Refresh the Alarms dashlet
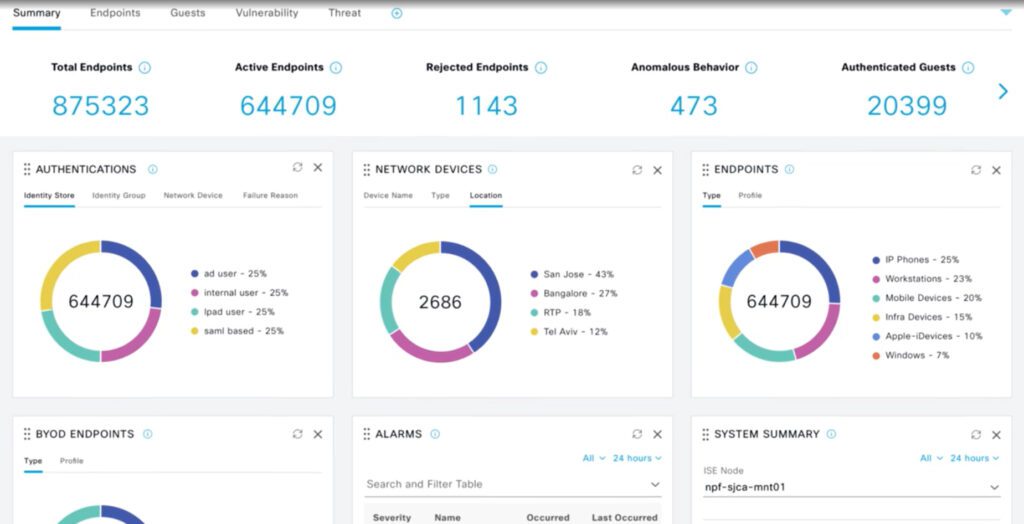 point(637,434)
